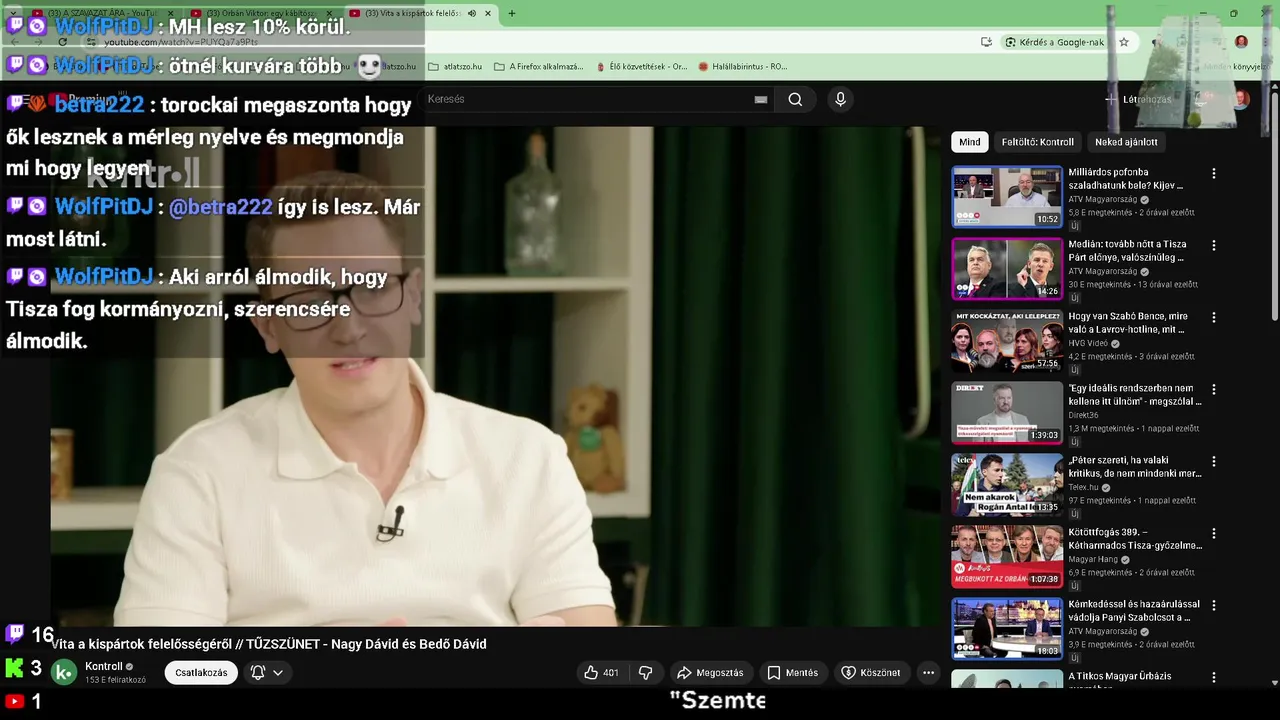Like the video with thumbs up
Image resolution: width=1280 pixels, height=720 pixels.
[591, 673]
